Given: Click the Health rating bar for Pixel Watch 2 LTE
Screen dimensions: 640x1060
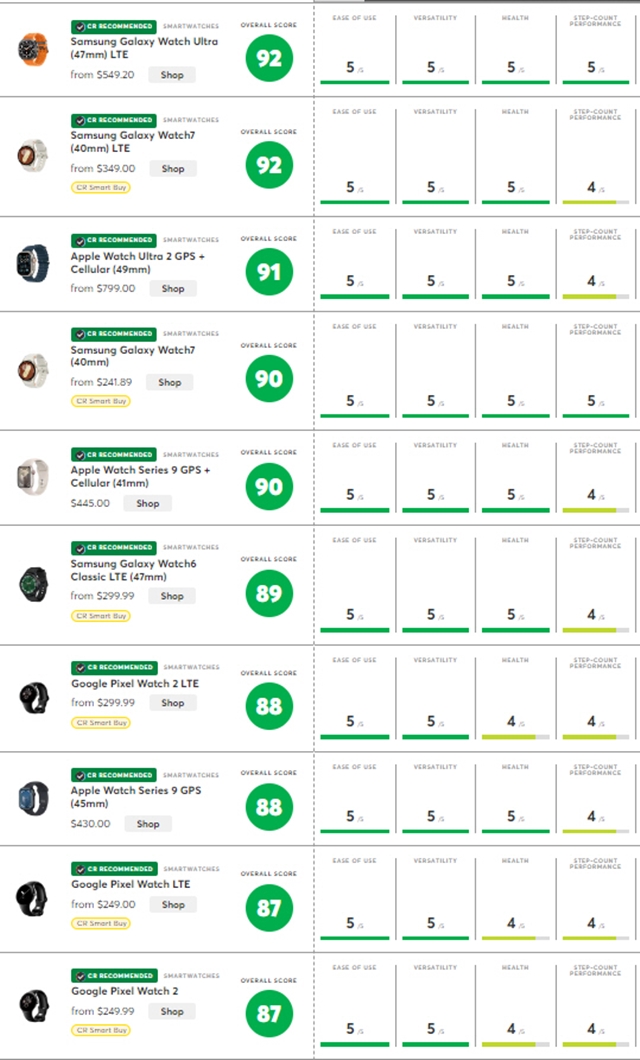Looking at the screenshot, I should pyautogui.click(x=516, y=737).
